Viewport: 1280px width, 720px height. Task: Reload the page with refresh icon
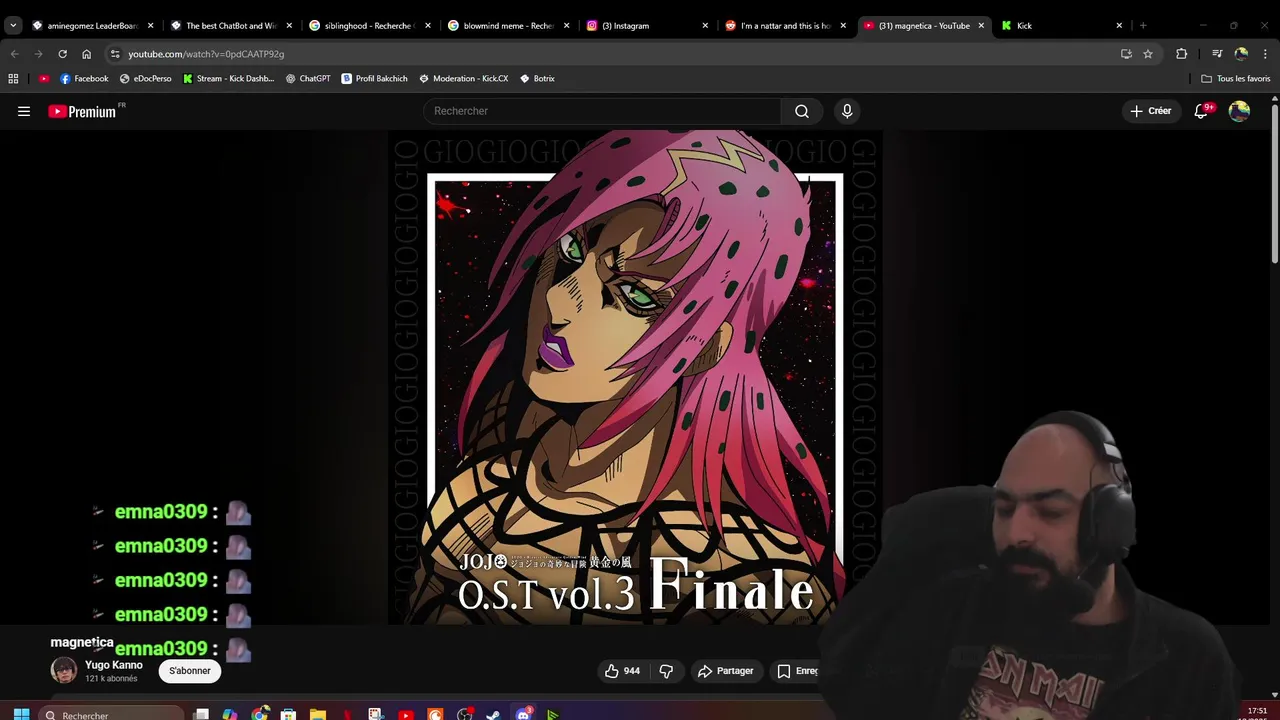pyautogui.click(x=62, y=54)
